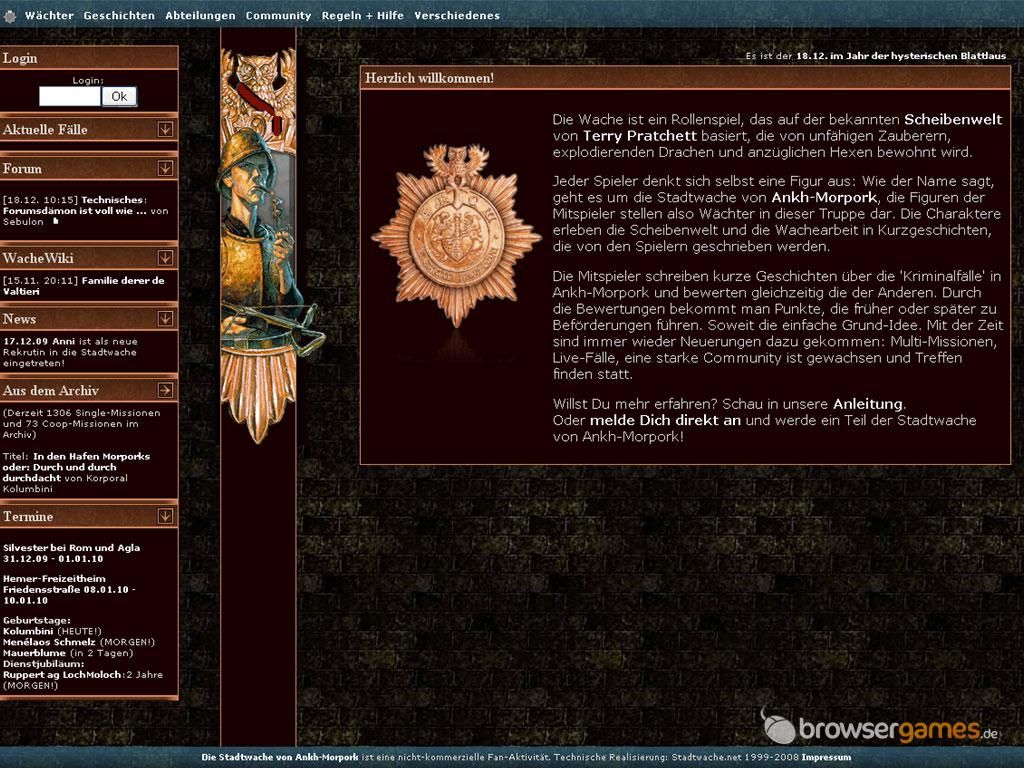Click the date text '18.12. im Jahr der hysterischen Blattlaus'

point(901,56)
